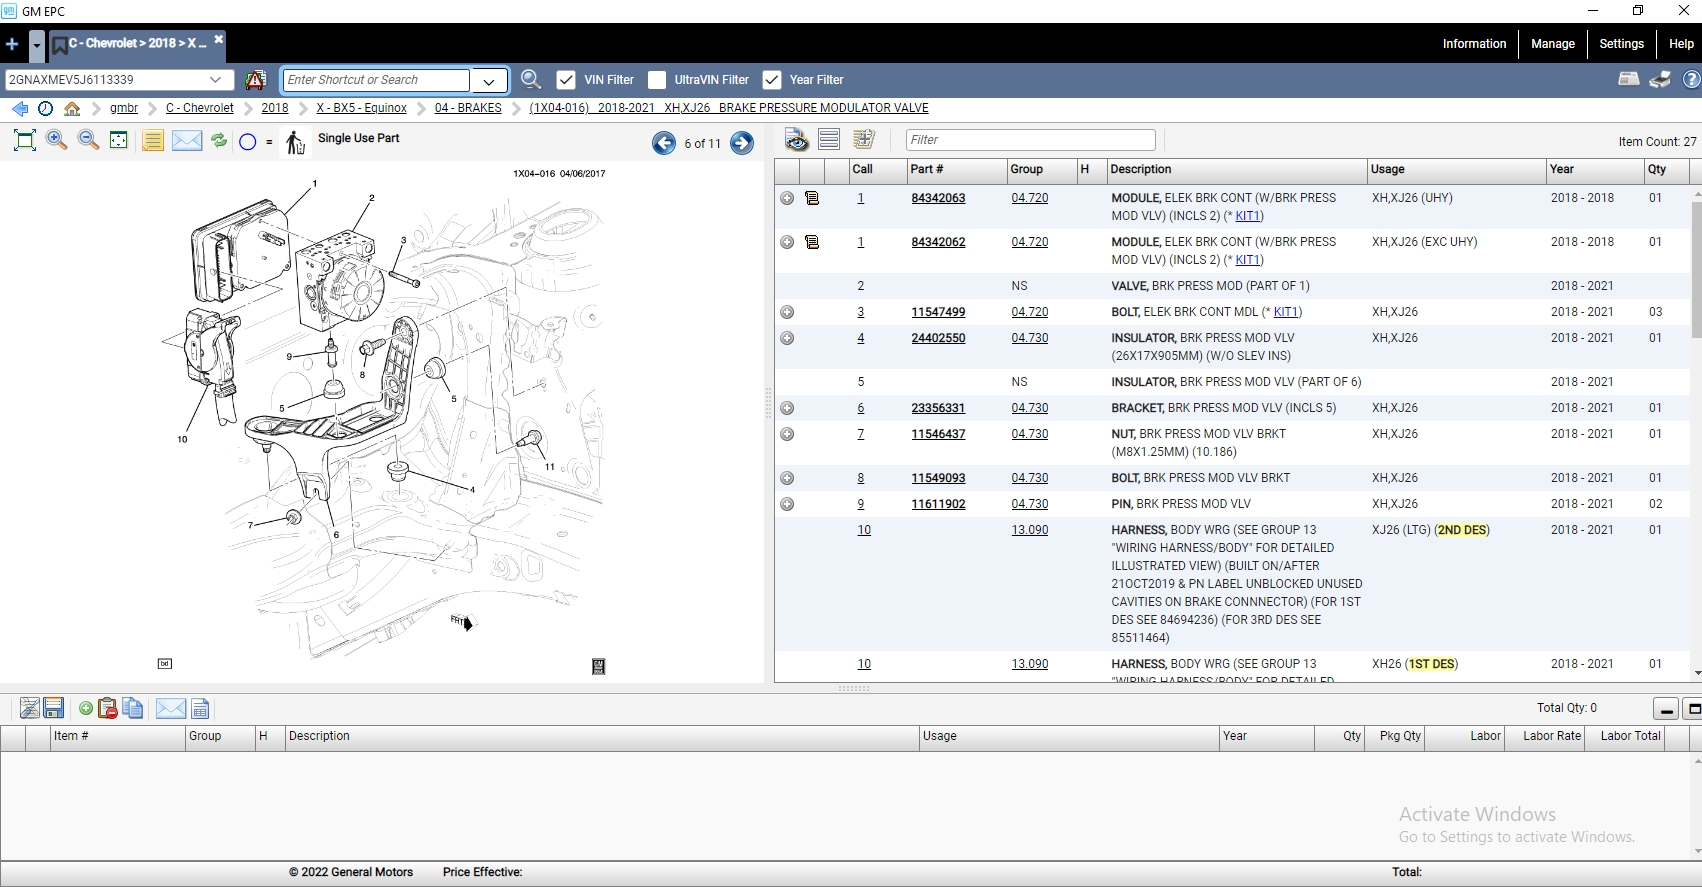This screenshot has width=1702, height=887.
Task: Open group 13.090 link for XJ26 harness
Action: point(1029,530)
